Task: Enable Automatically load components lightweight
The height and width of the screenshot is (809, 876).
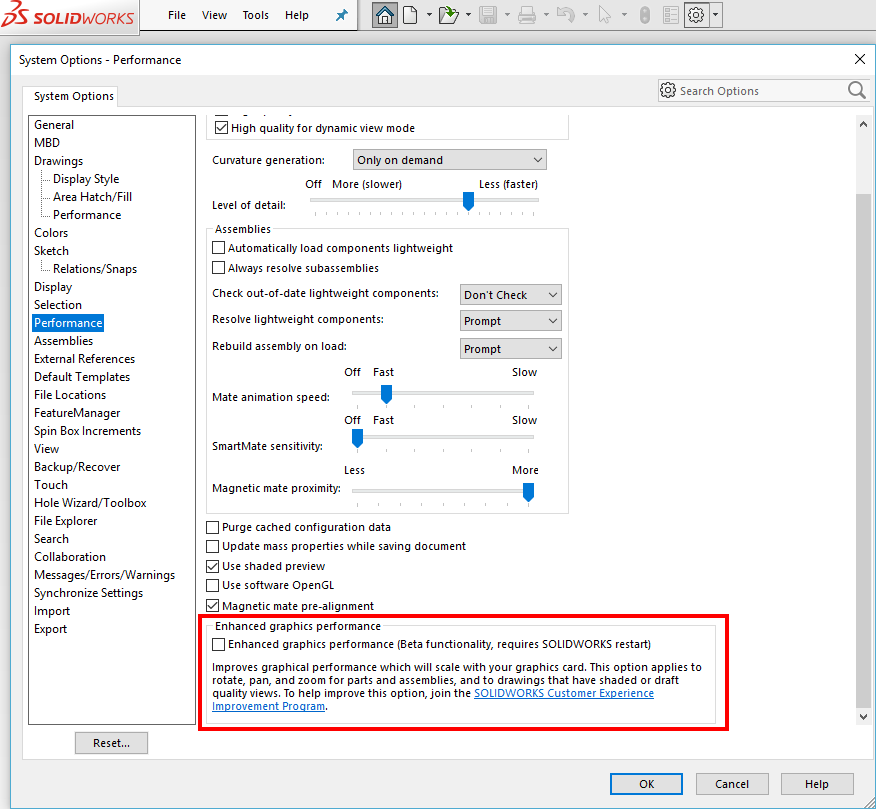Action: [218, 248]
